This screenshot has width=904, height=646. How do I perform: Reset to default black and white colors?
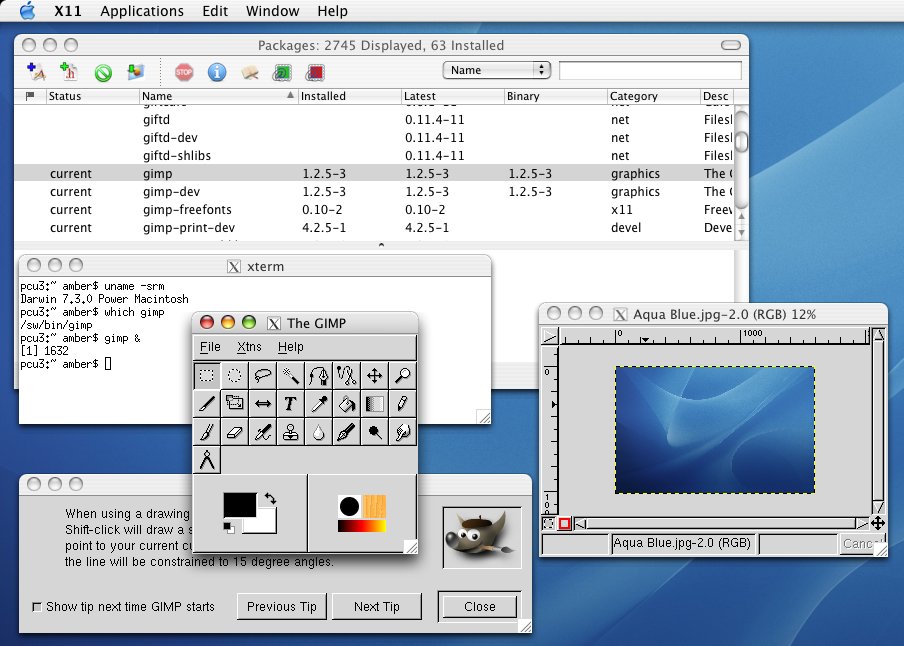[229, 527]
